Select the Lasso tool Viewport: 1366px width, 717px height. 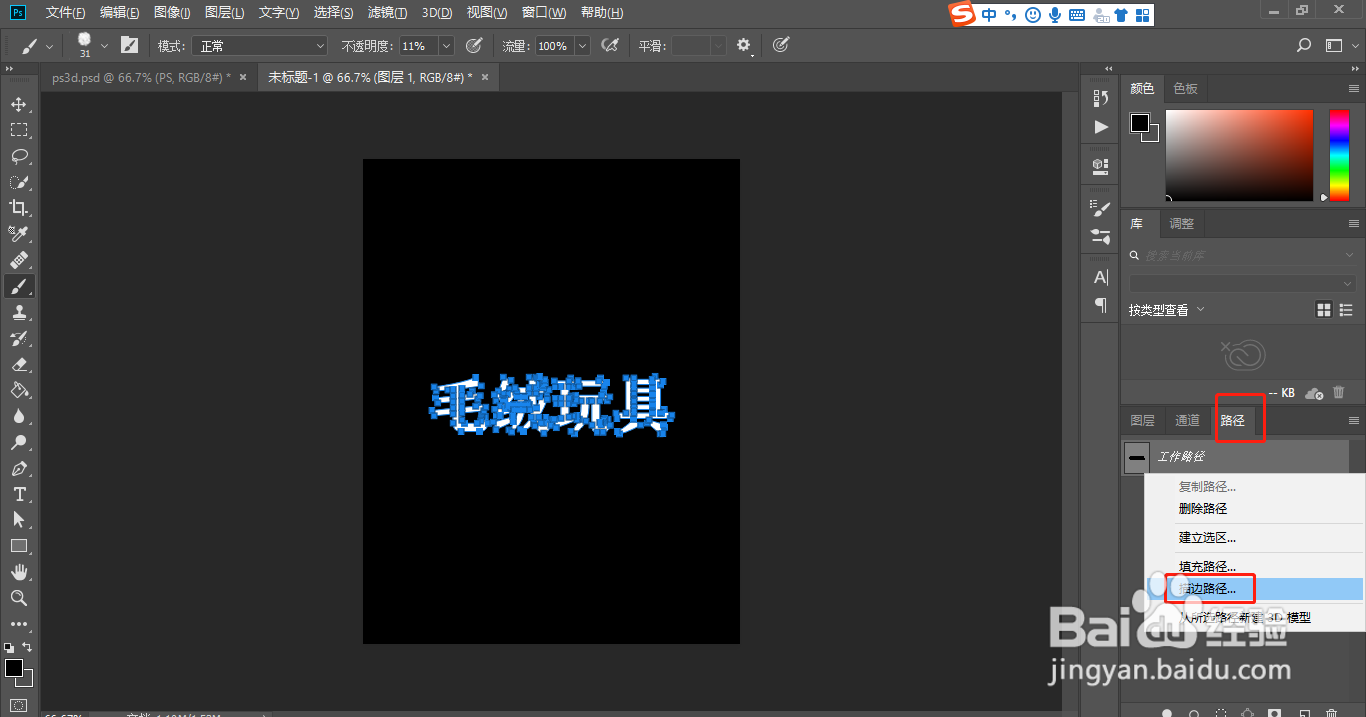[18, 155]
